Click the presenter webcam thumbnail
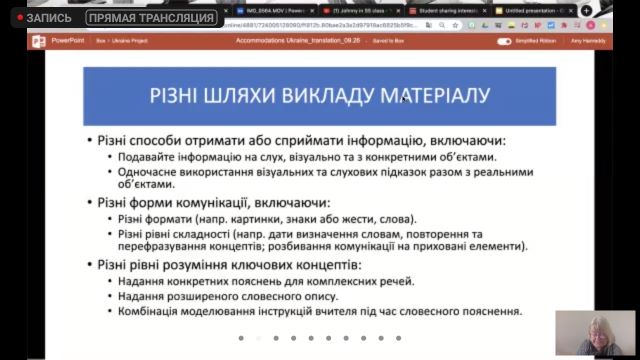 pos(595,333)
